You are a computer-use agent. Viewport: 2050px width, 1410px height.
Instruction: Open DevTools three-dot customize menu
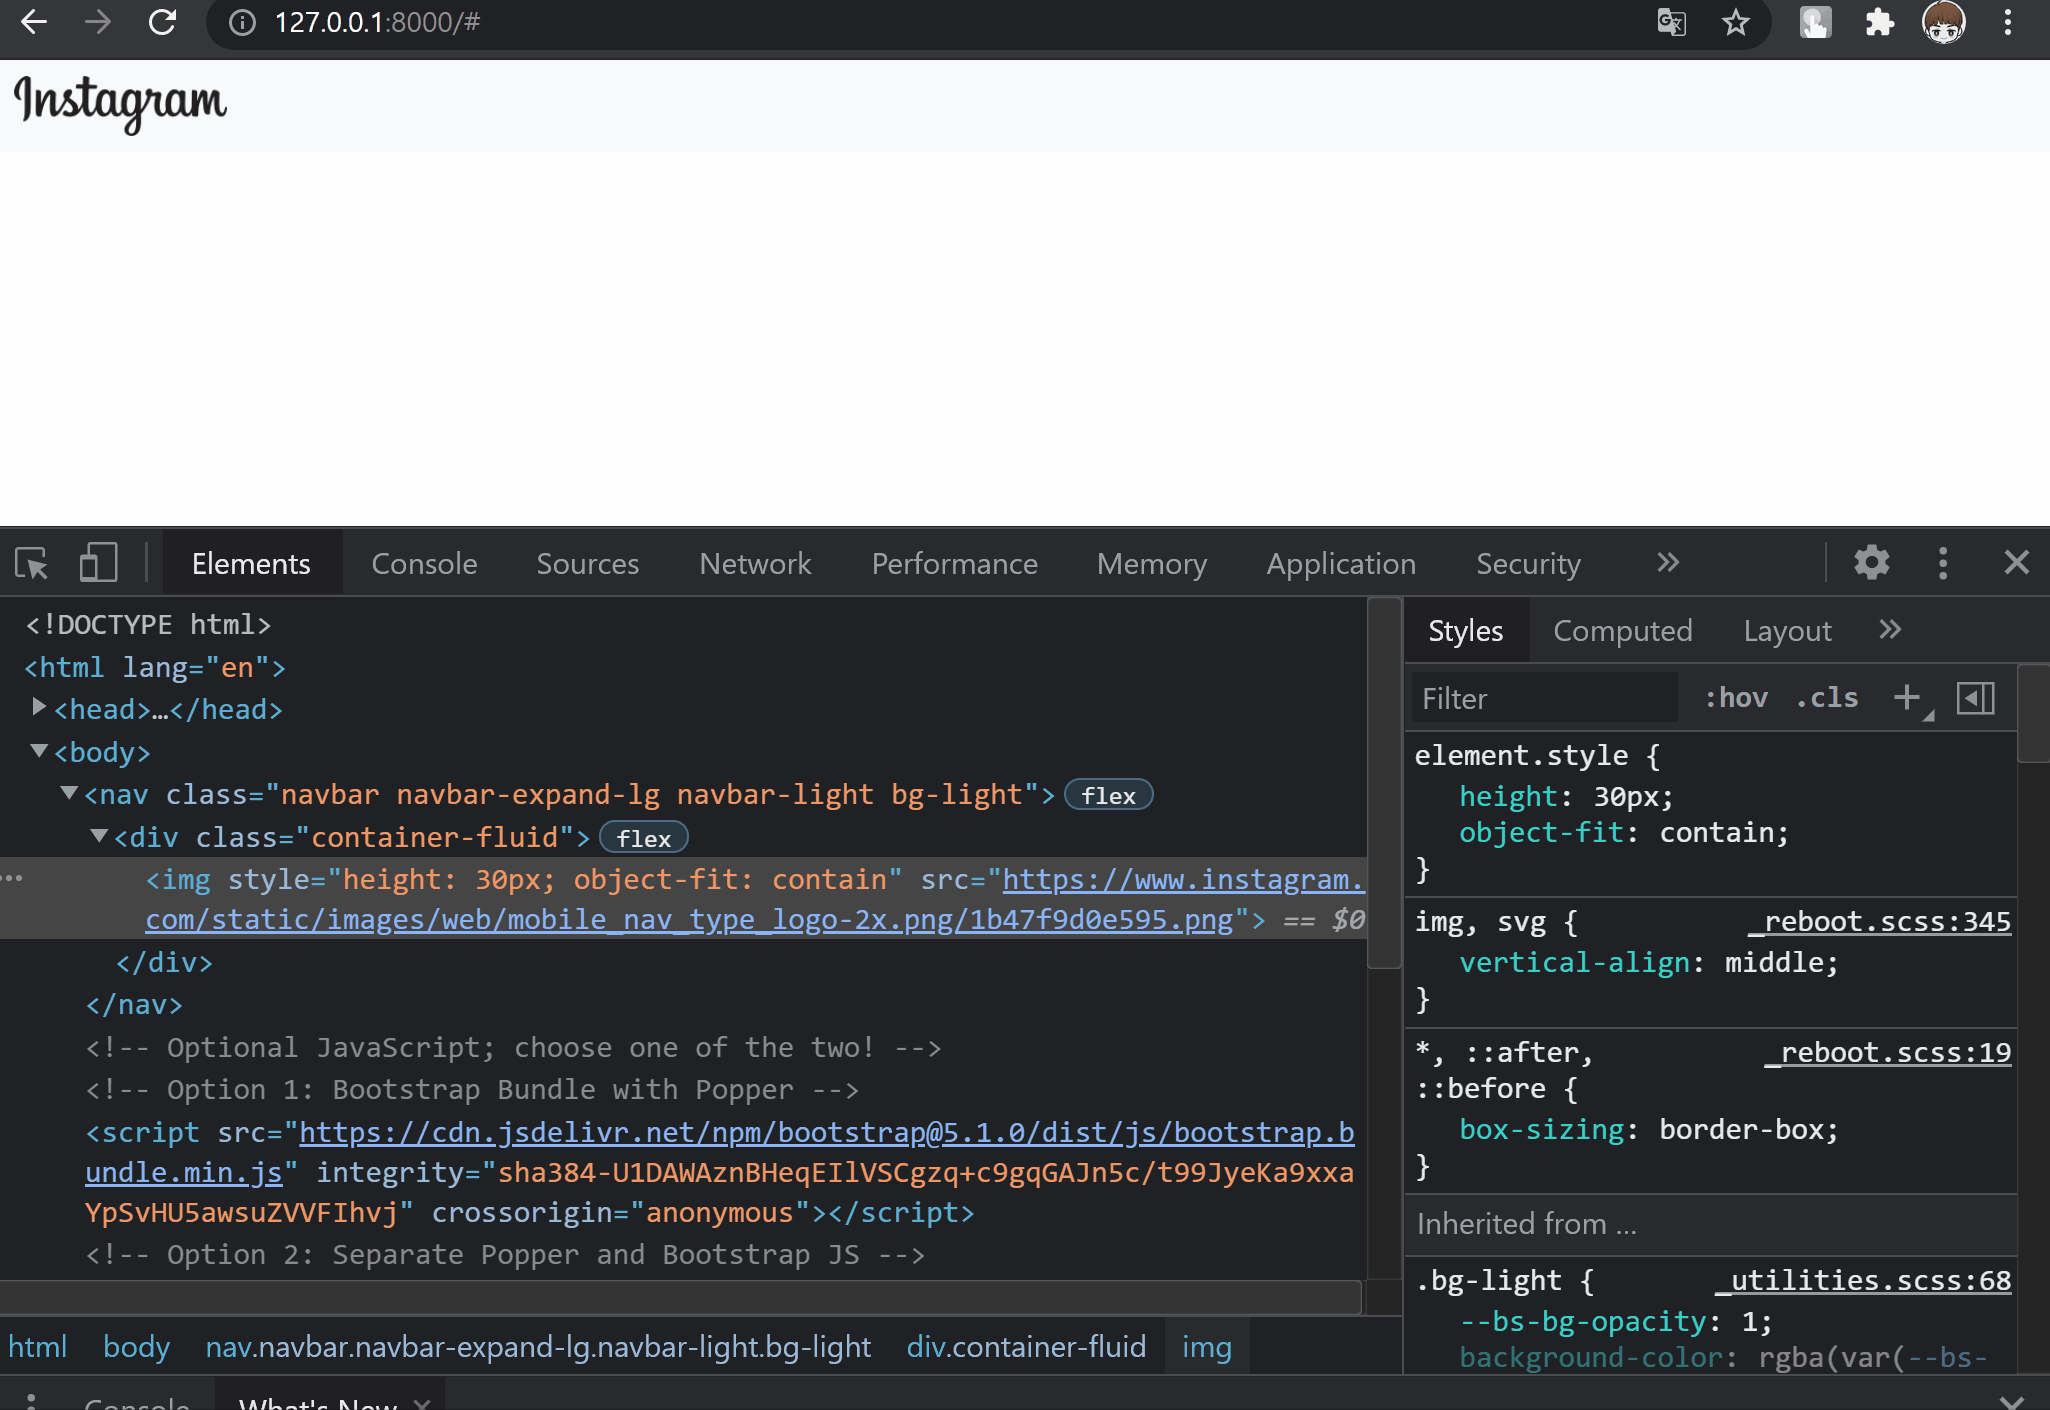coord(1942,563)
